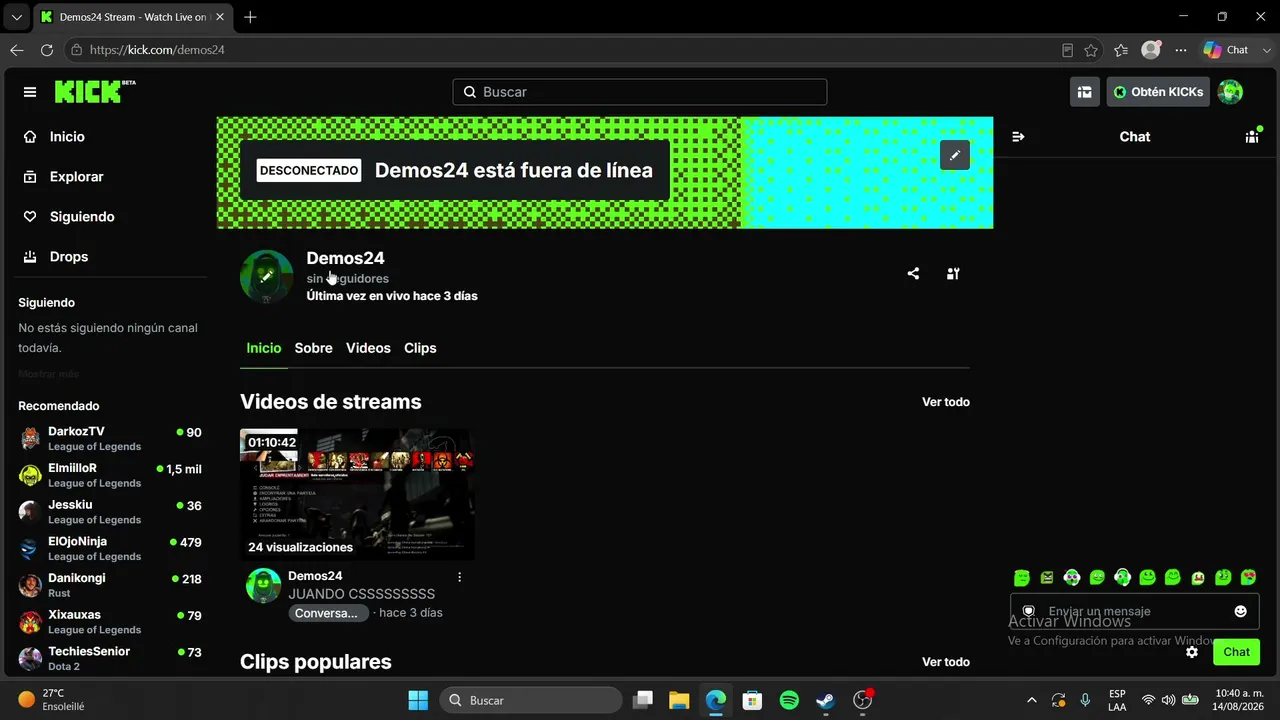
Task: Open the JUANDO CSSSSSSSSS video title
Action: point(361,594)
